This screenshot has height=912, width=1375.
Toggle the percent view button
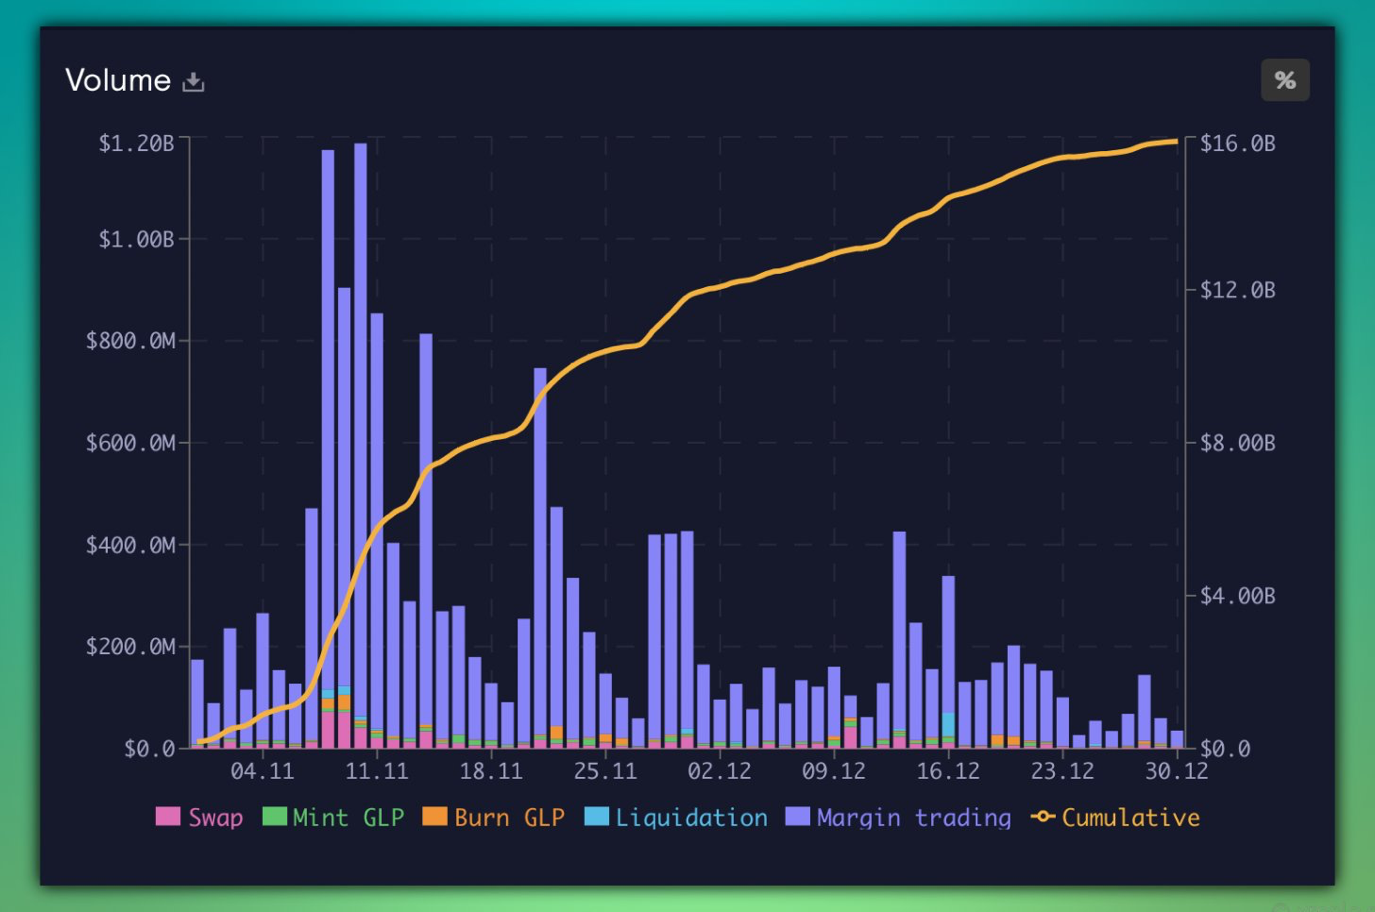click(1285, 80)
